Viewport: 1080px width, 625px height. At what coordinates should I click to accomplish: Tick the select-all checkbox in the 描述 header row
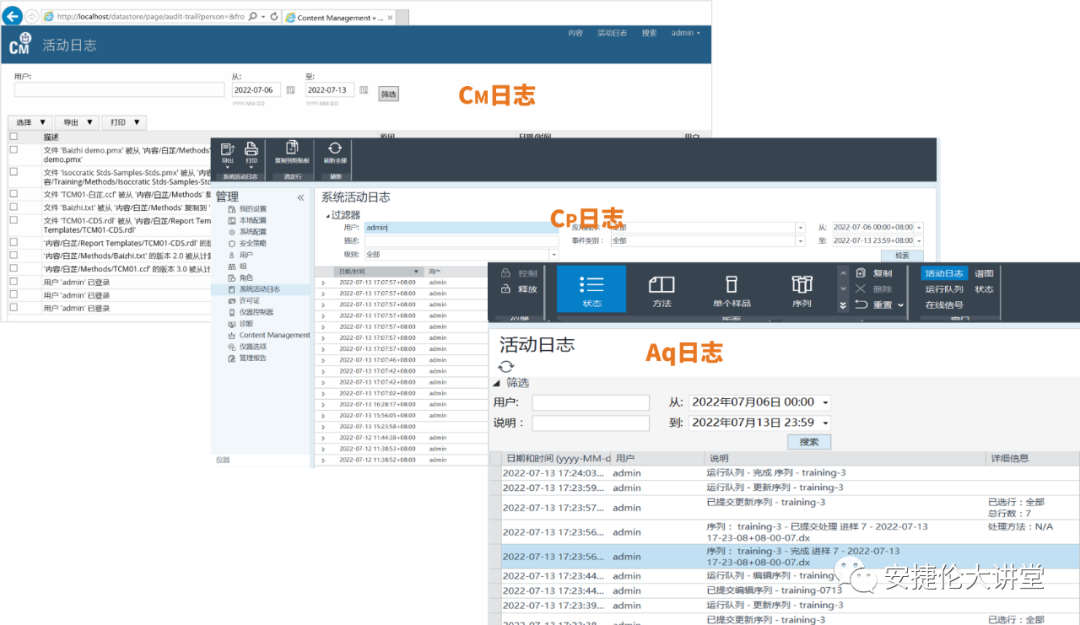pyautogui.click(x=14, y=136)
